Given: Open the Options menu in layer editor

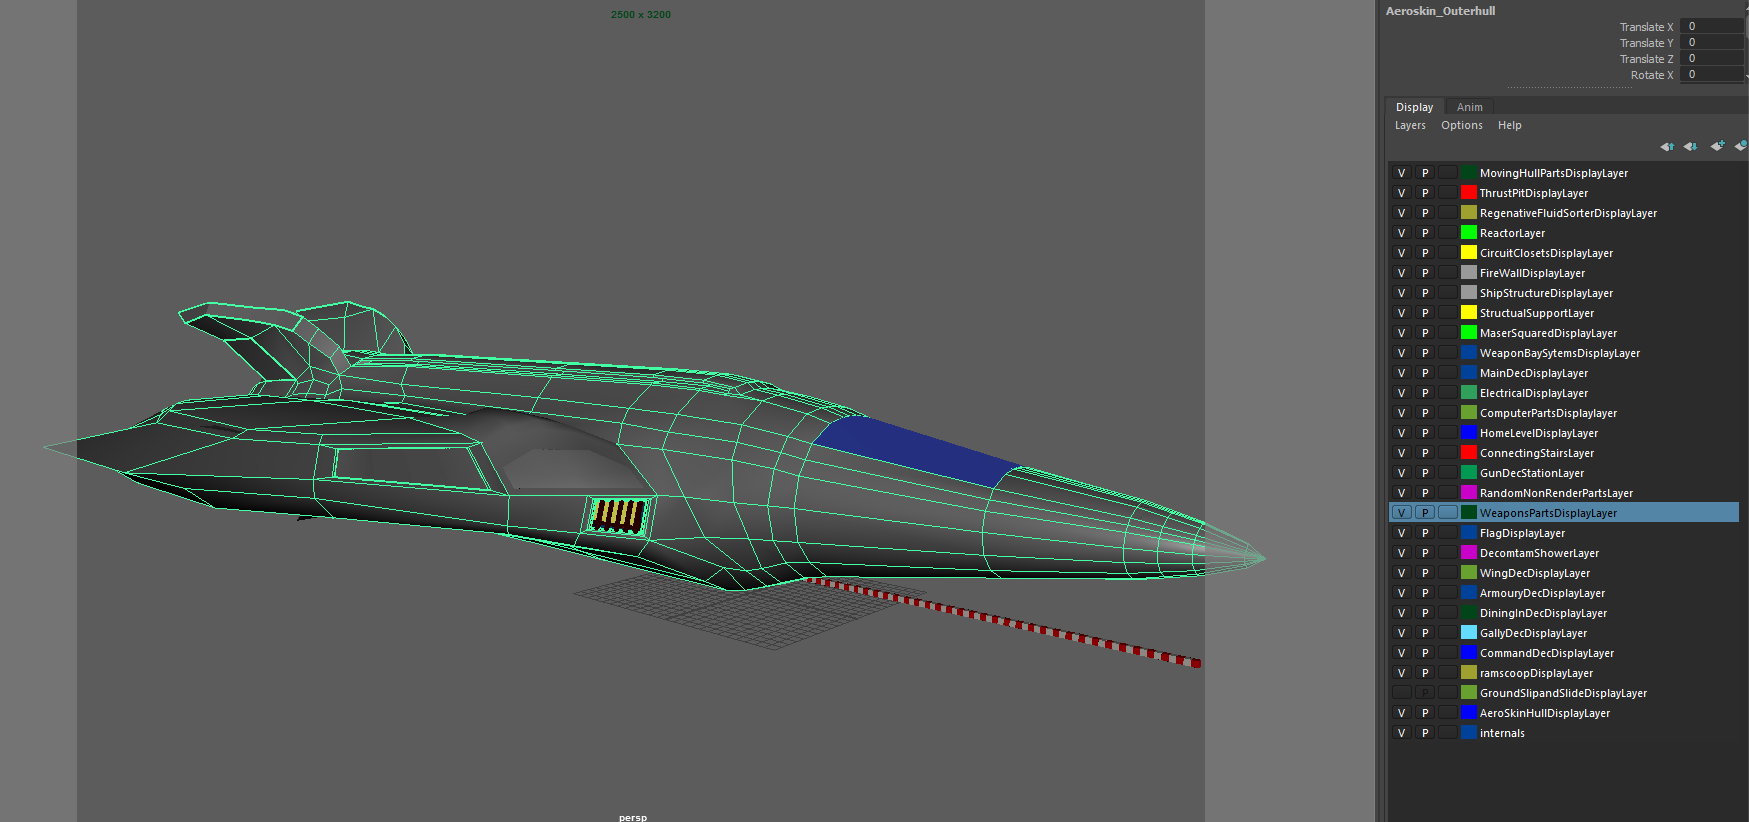Looking at the screenshot, I should point(1461,126).
